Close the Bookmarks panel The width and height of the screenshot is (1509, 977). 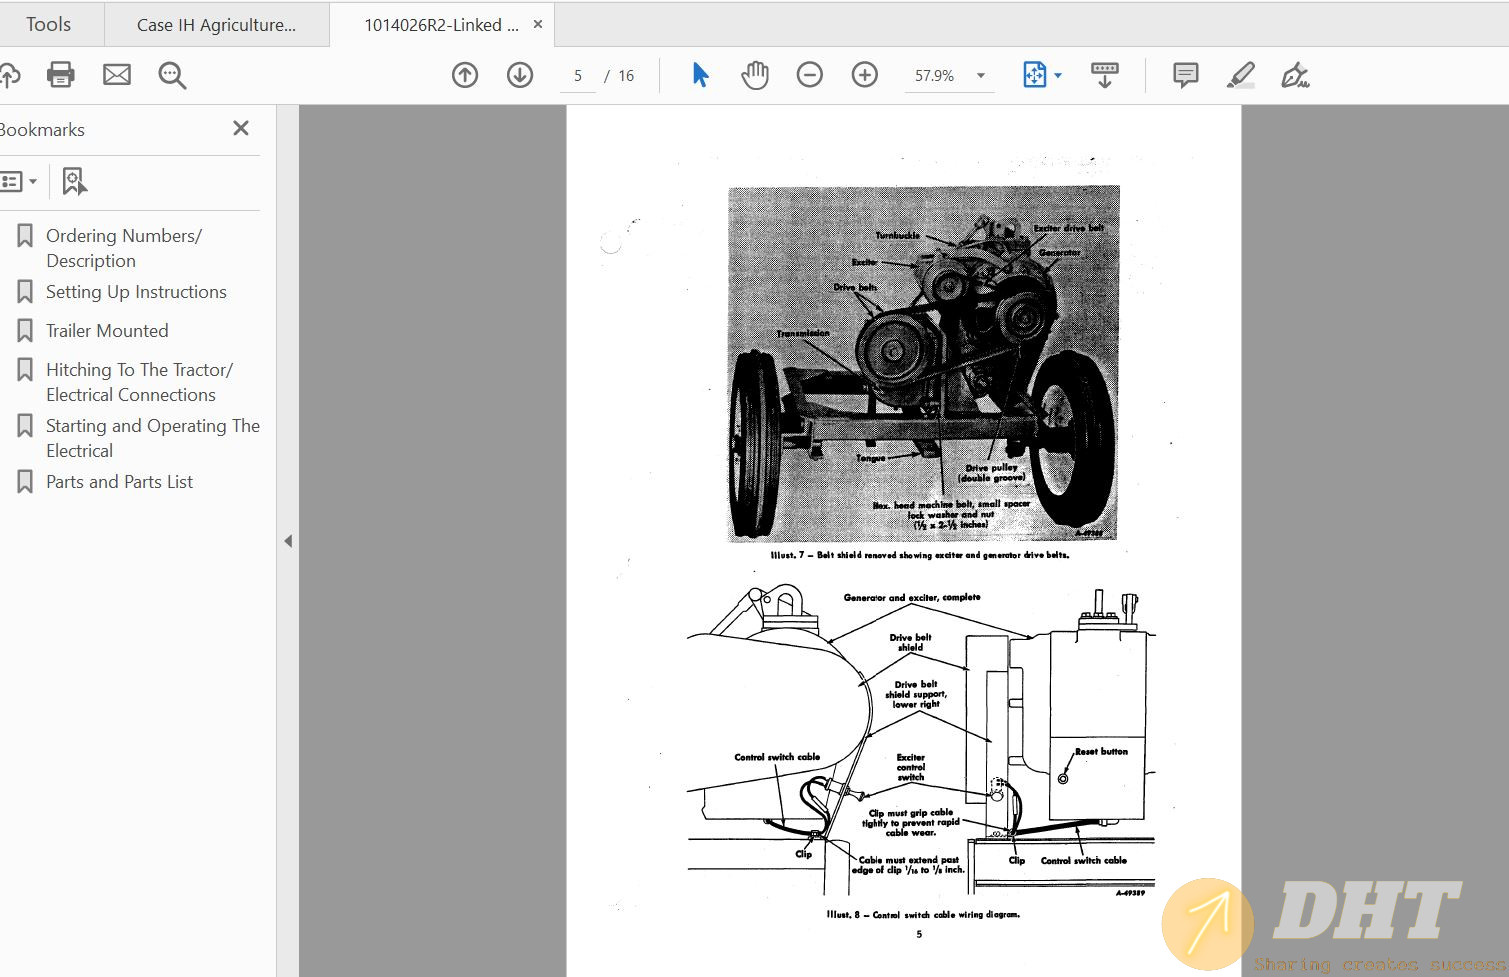pos(241,128)
